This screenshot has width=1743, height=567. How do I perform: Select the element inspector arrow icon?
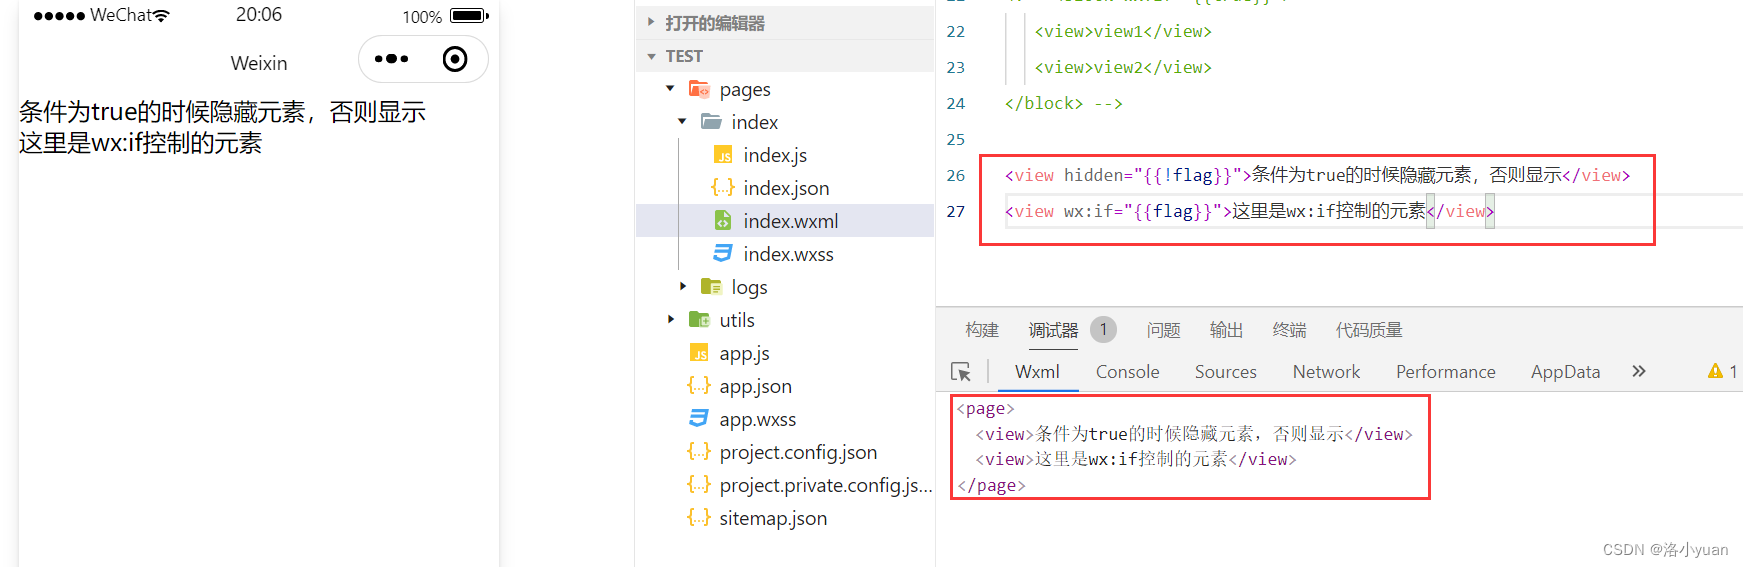click(961, 372)
